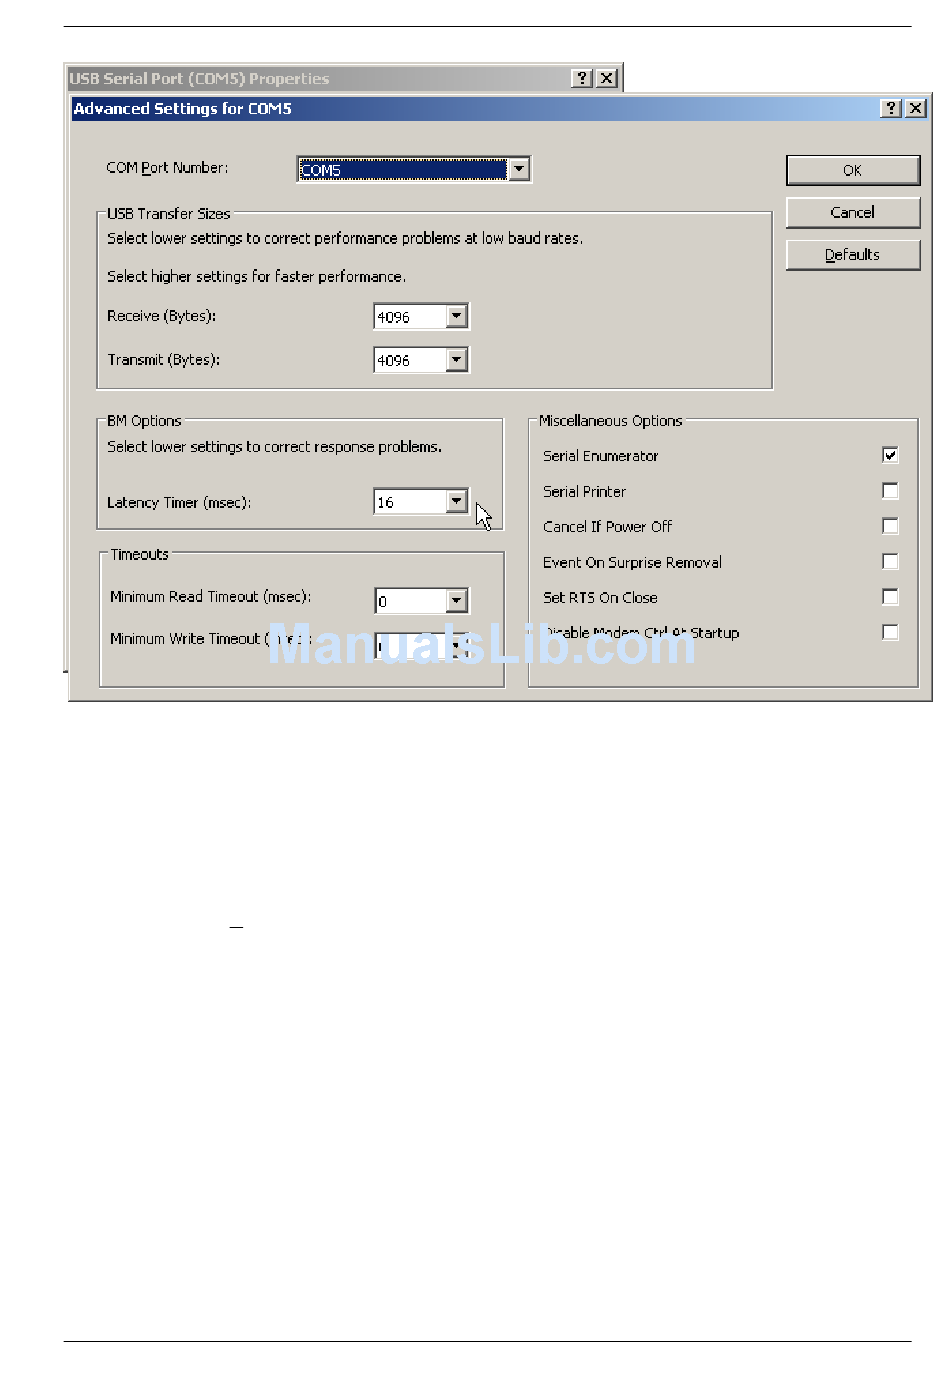Expand the Receive (Bytes) dropdown

click(x=456, y=316)
